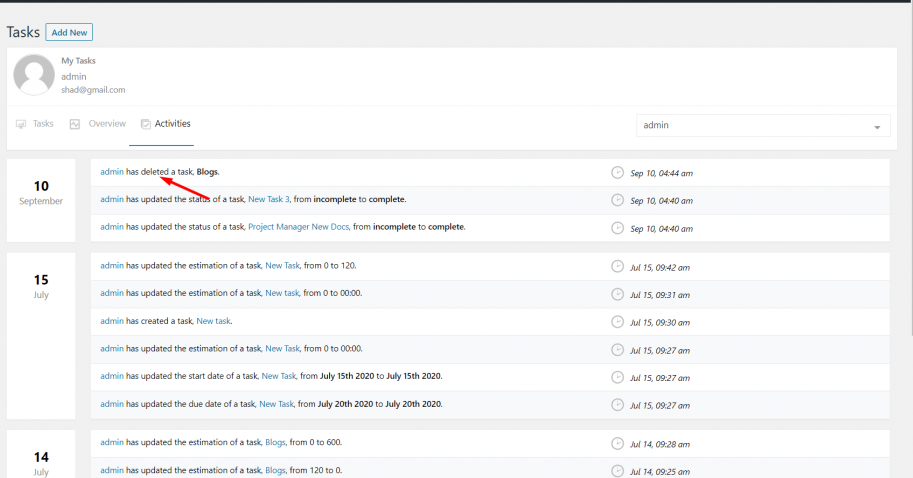Select the Activities tab
The height and width of the screenshot is (478, 913).
coord(165,124)
